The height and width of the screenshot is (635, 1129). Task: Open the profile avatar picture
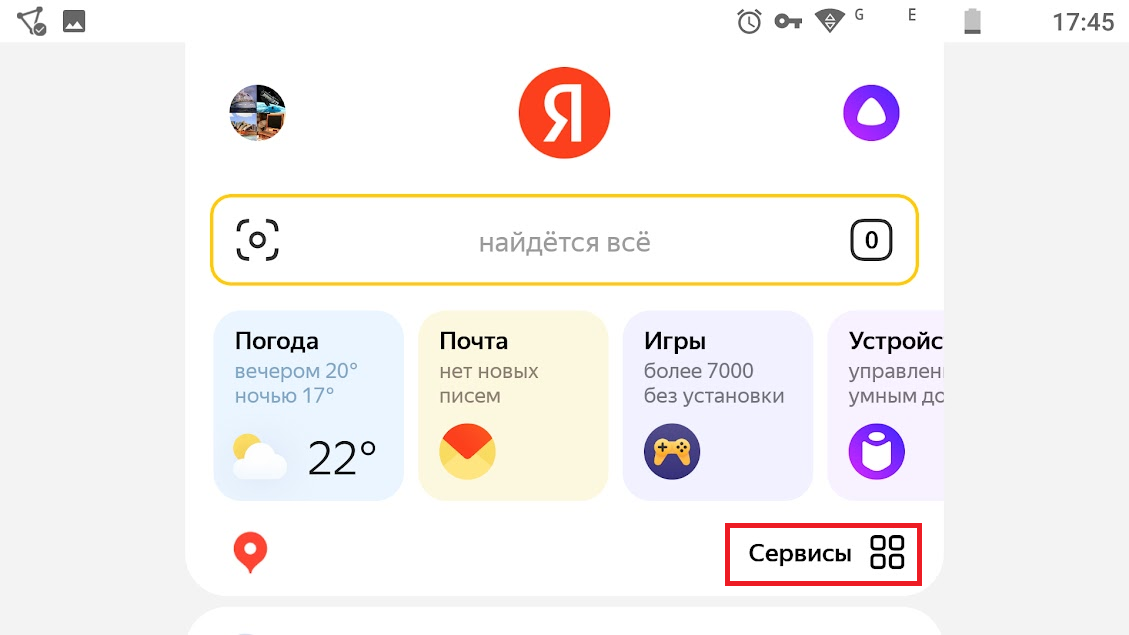(258, 113)
